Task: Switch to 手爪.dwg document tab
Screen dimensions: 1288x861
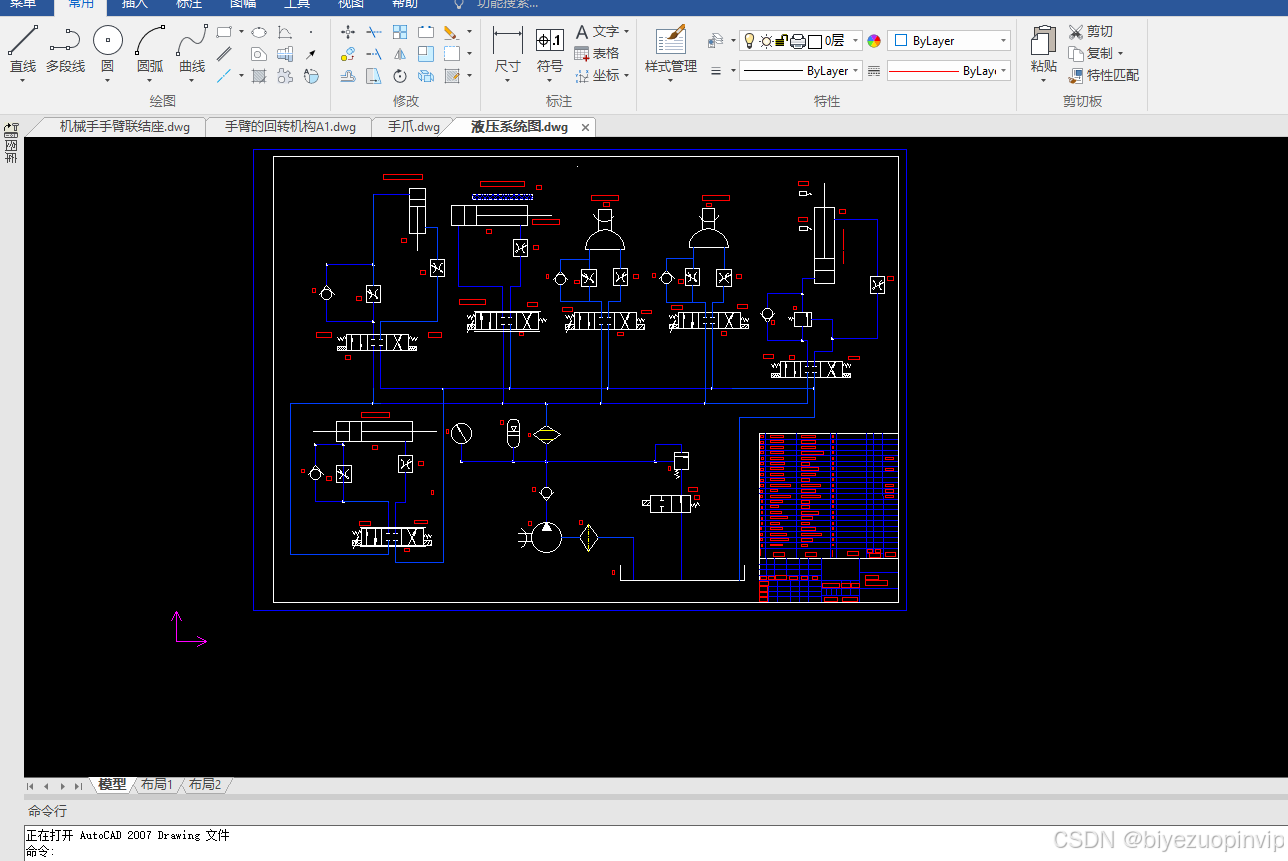Action: pos(414,127)
